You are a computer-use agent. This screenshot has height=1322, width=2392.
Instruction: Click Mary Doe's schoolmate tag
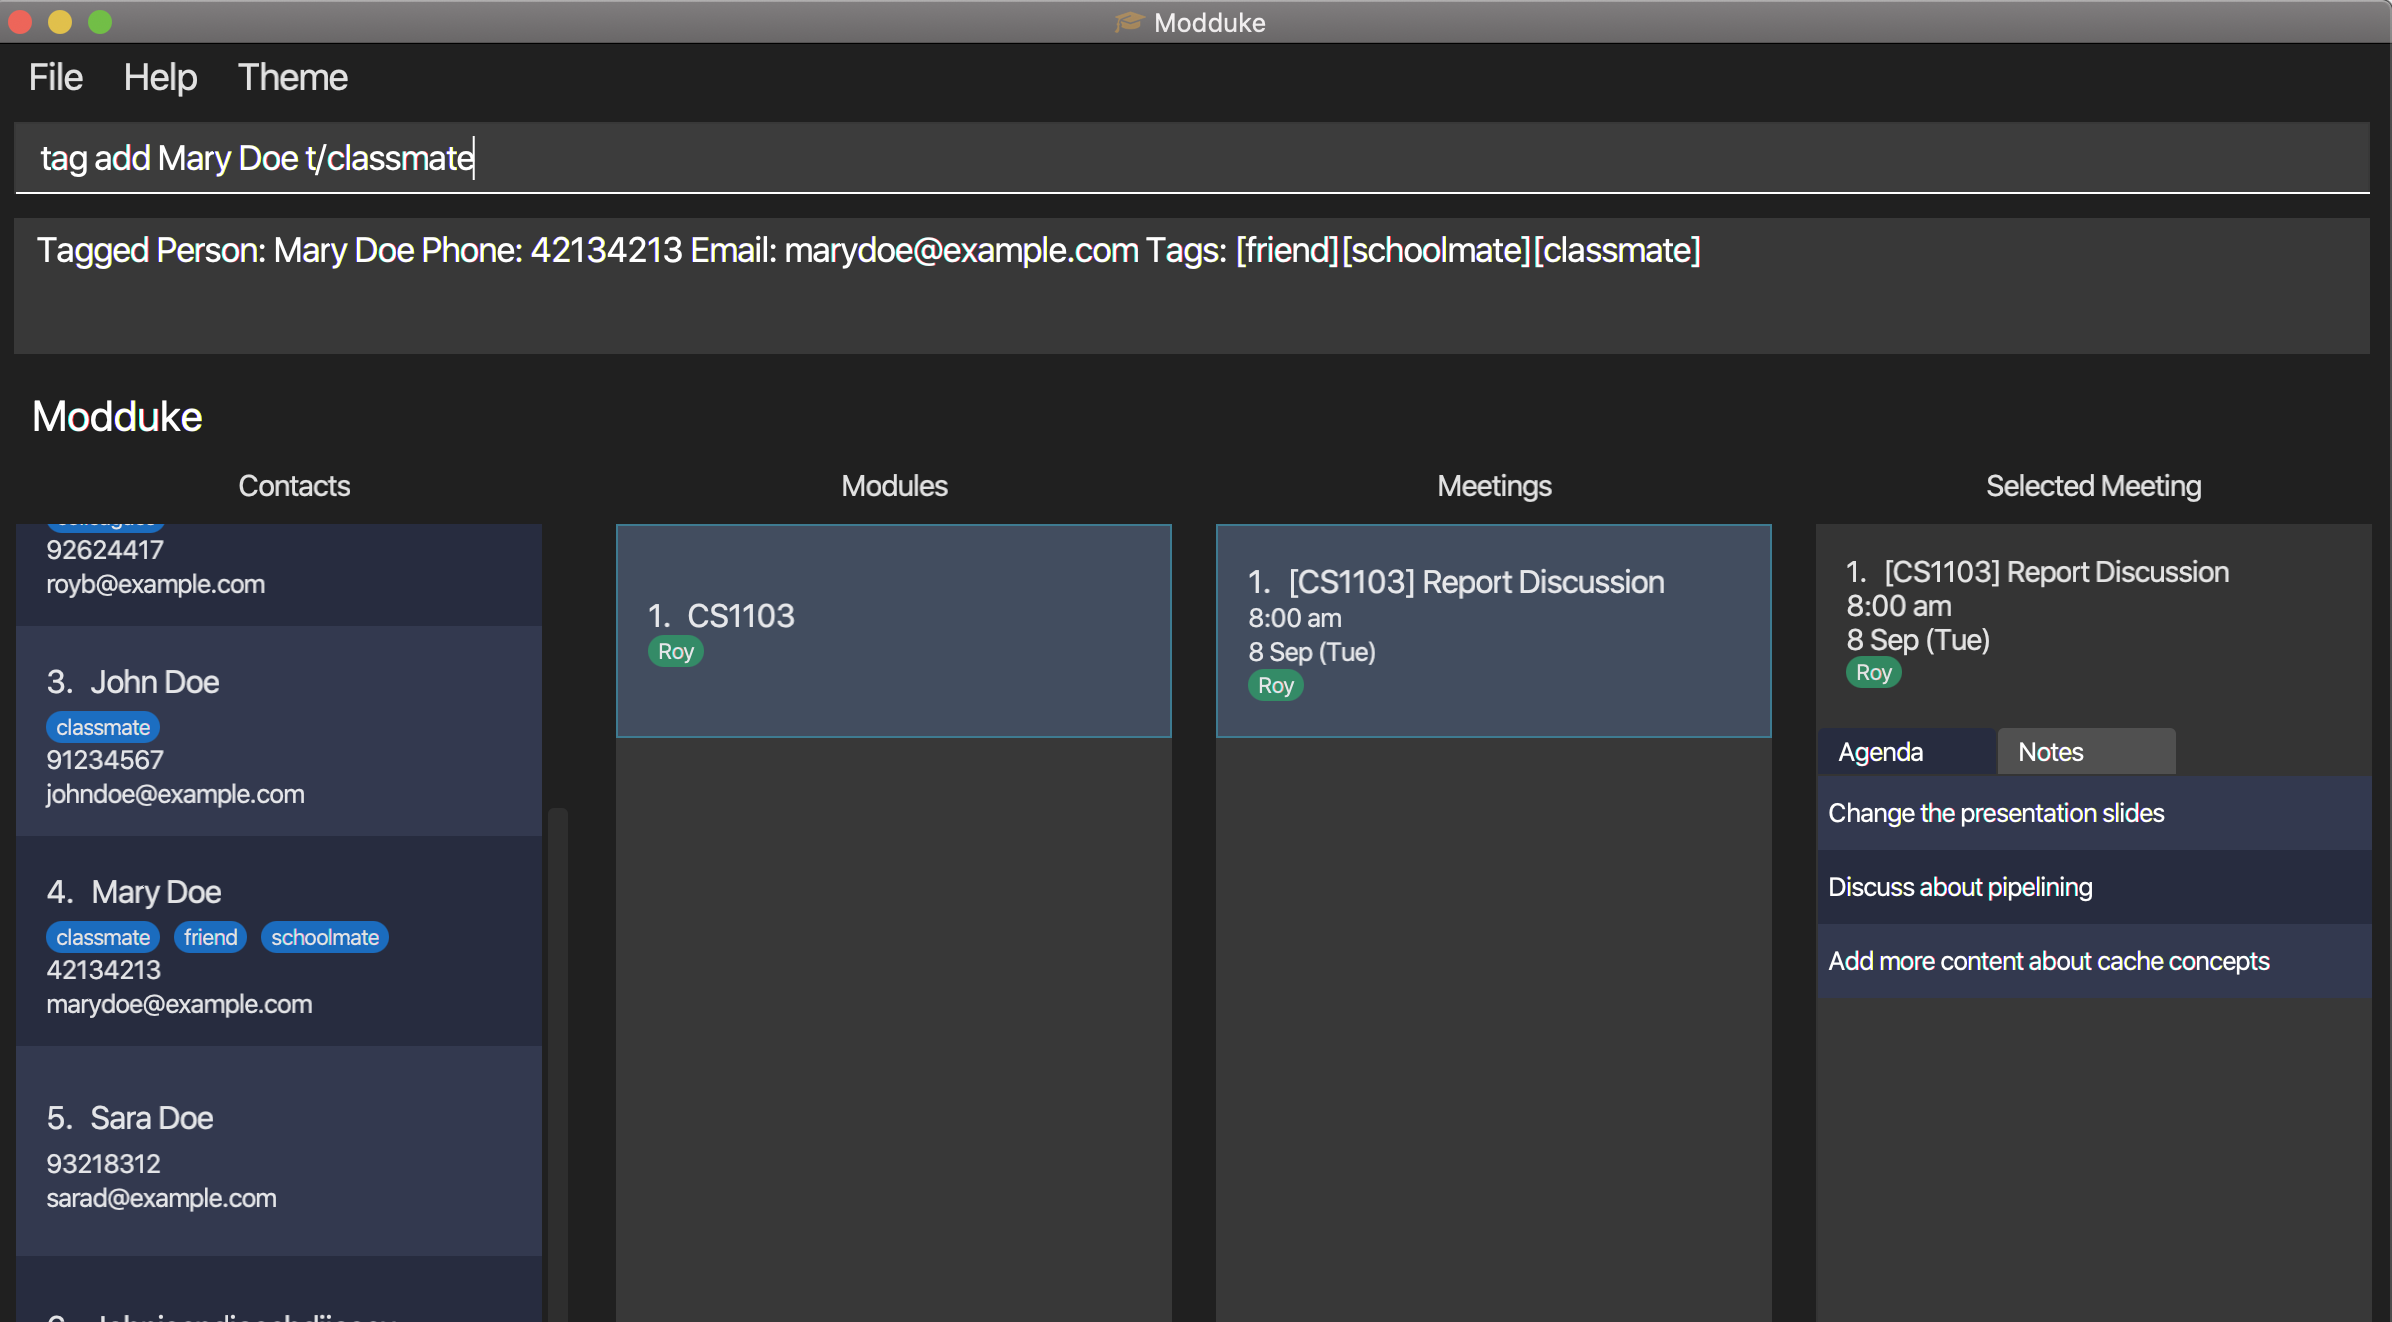pos(324,938)
